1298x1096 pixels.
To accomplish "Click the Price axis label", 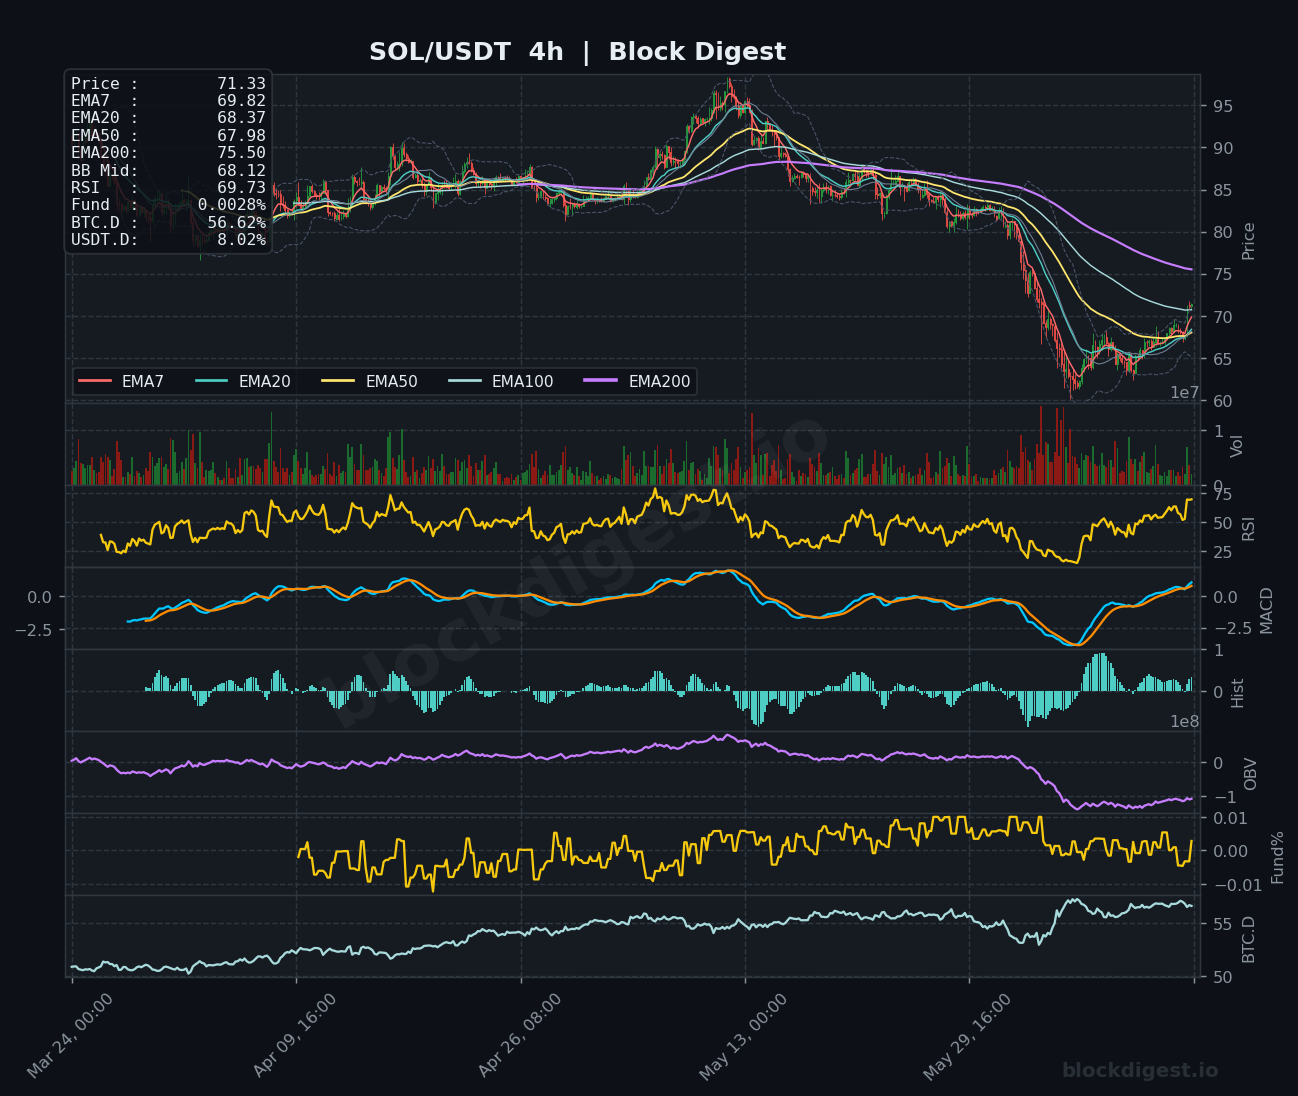I will (1248, 241).
